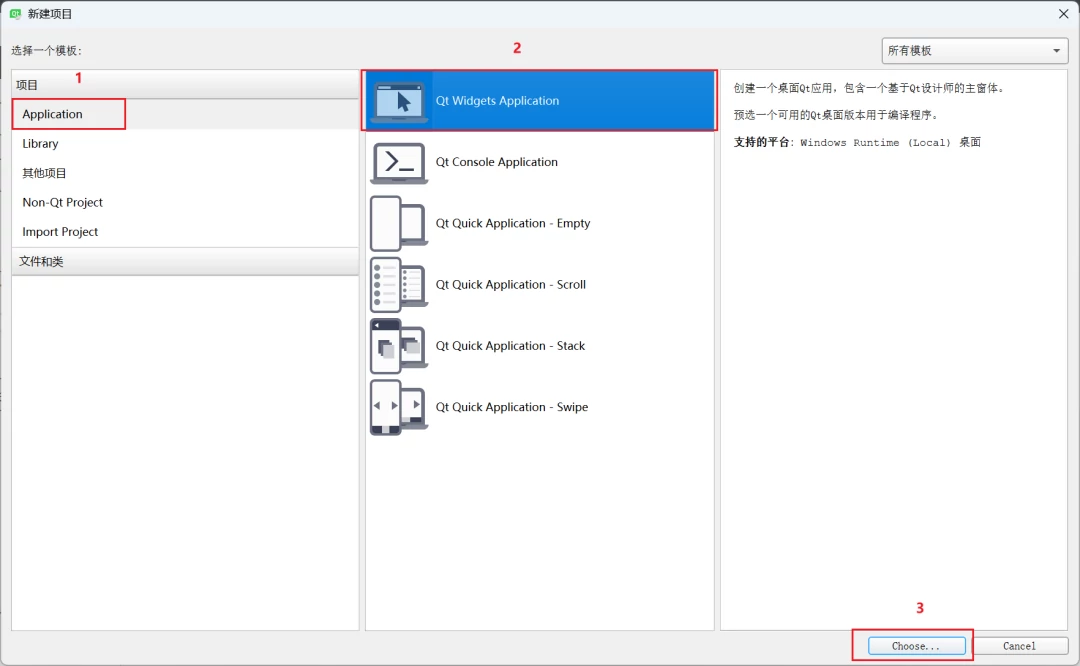Click the 选择一个模板 label
1080x666 pixels.
pyautogui.click(x=46, y=51)
